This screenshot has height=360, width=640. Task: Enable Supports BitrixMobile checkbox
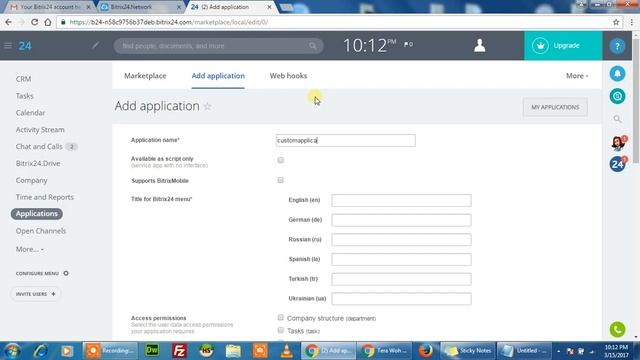click(x=280, y=180)
